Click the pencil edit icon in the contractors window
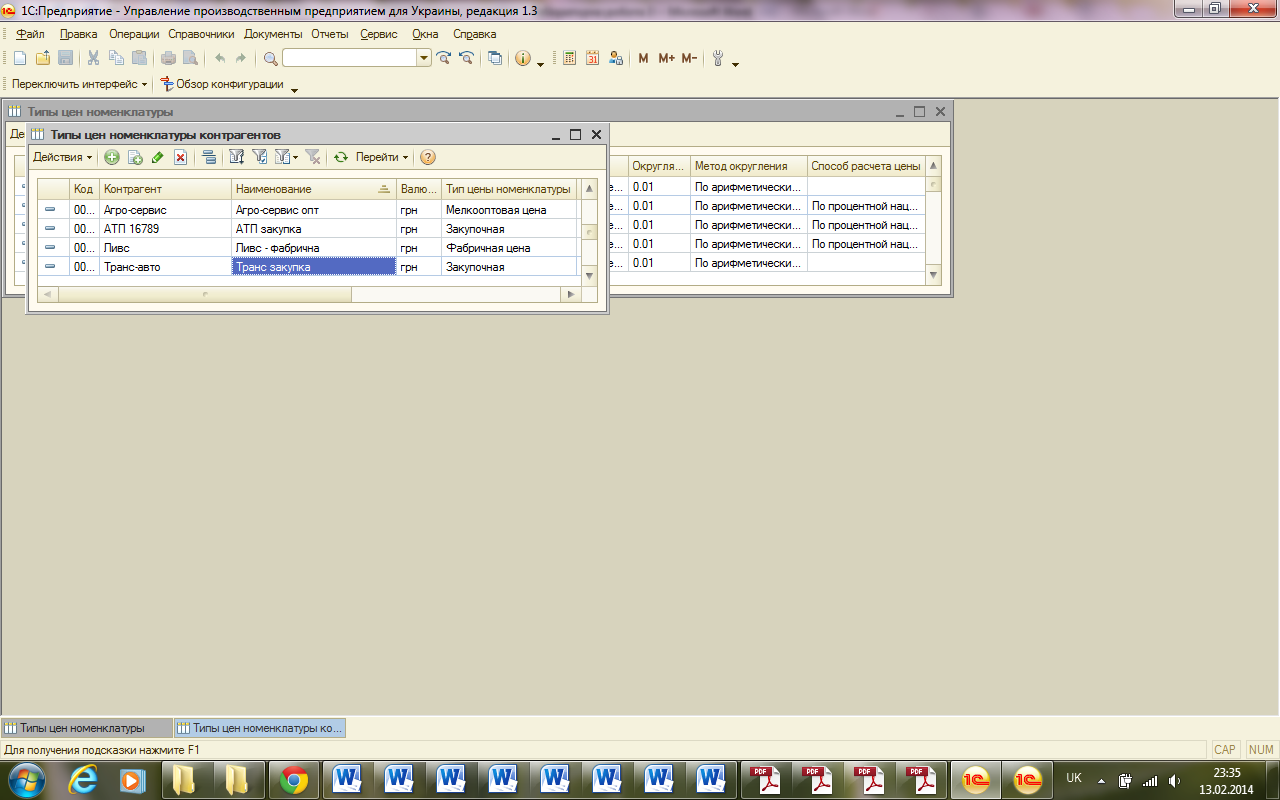Screen dimensions: 1280x800 pyautogui.click(x=158, y=157)
